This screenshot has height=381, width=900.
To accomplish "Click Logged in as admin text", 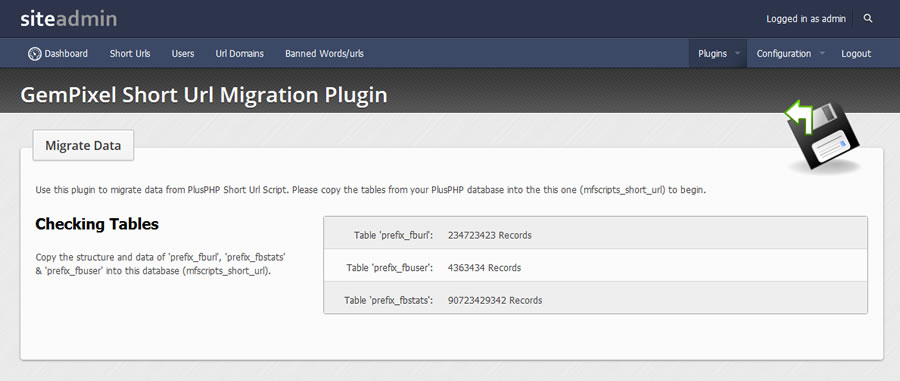I will [806, 19].
